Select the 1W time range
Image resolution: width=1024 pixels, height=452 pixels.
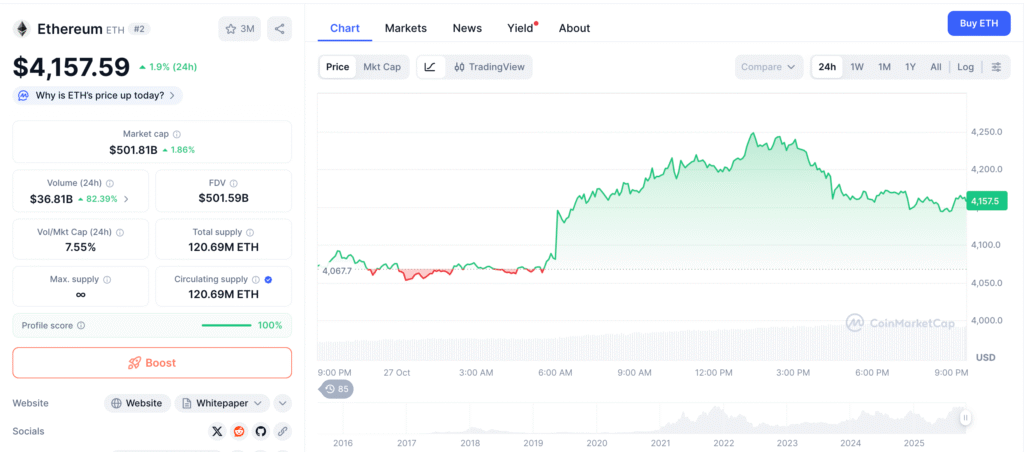click(857, 67)
